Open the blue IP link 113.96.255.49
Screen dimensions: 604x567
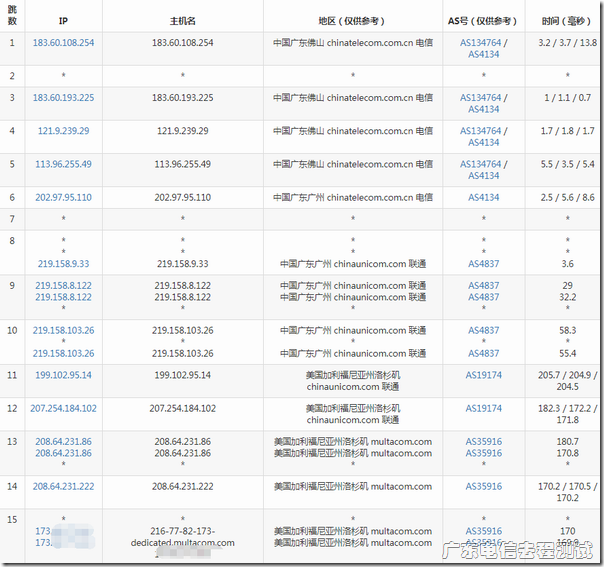click(64, 164)
